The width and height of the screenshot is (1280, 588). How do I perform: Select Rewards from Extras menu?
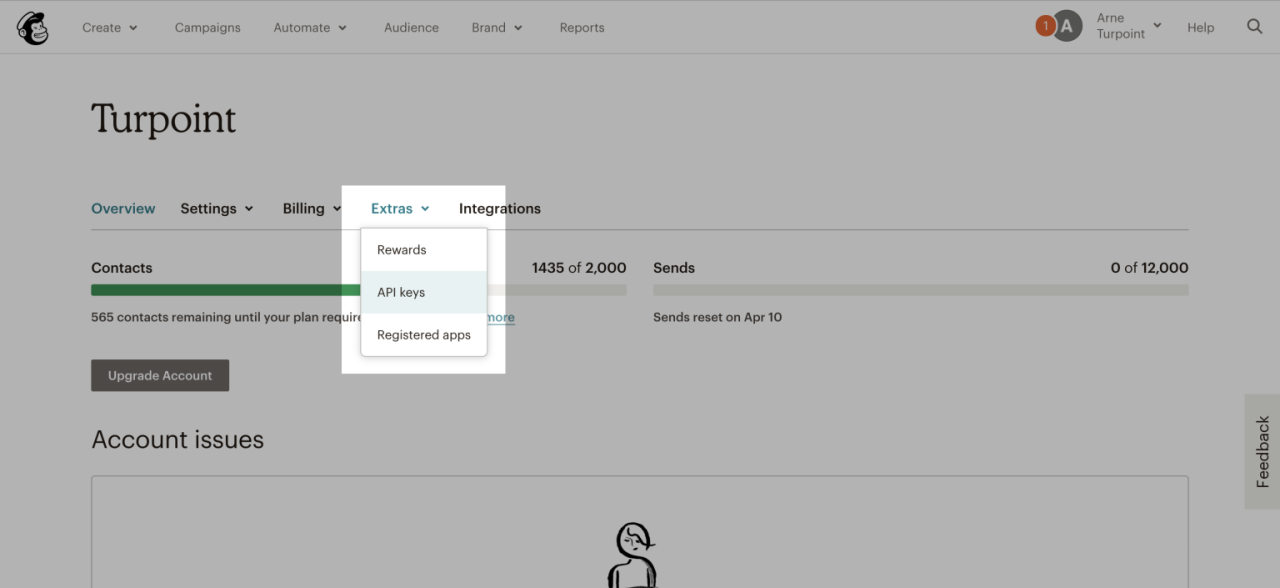pyautogui.click(x=424, y=250)
